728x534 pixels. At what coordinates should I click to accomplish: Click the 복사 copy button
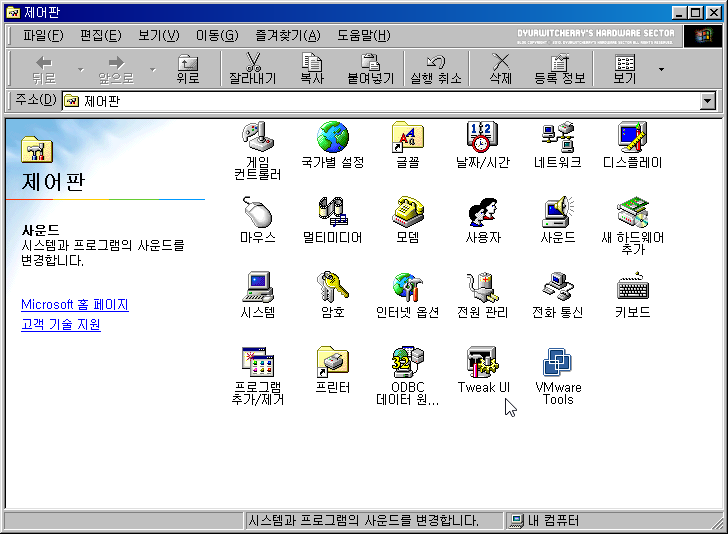(312, 69)
